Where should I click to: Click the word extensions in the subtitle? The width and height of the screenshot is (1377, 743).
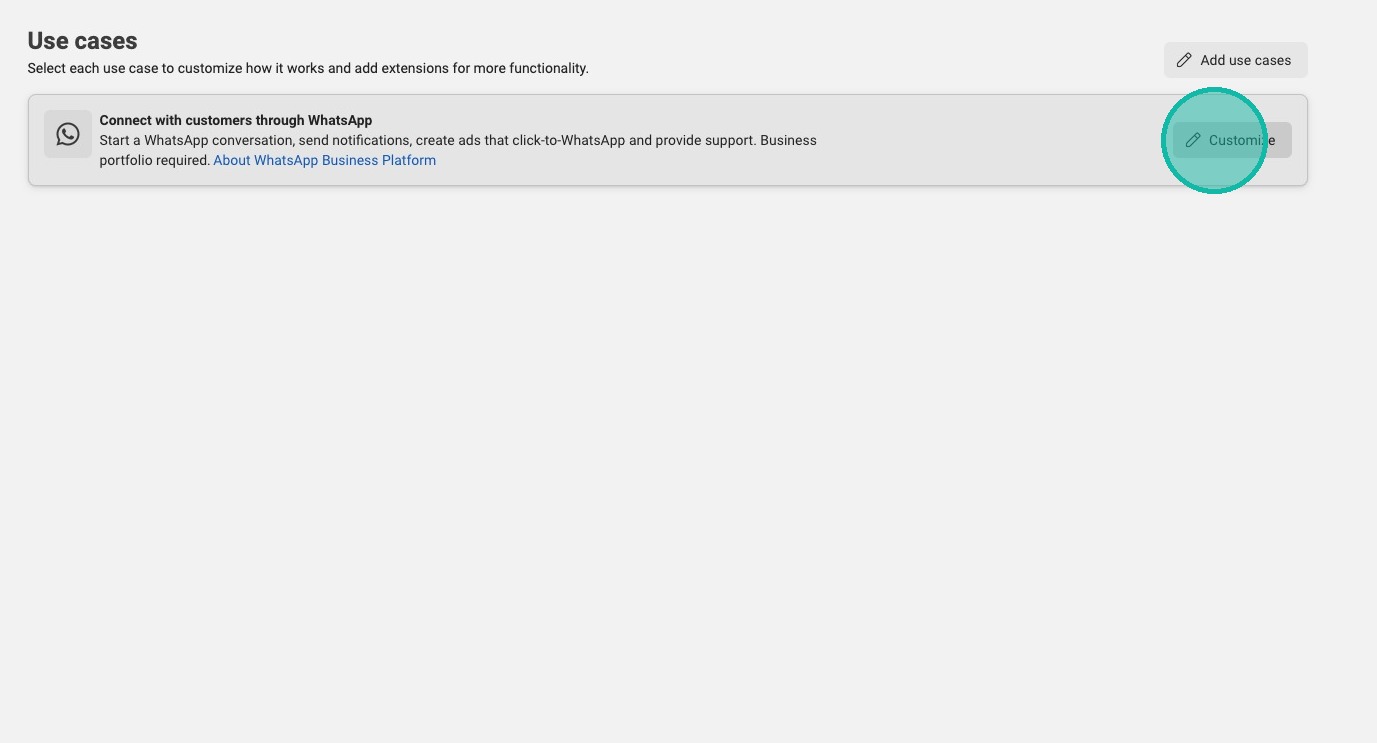pyautogui.click(x=413, y=68)
